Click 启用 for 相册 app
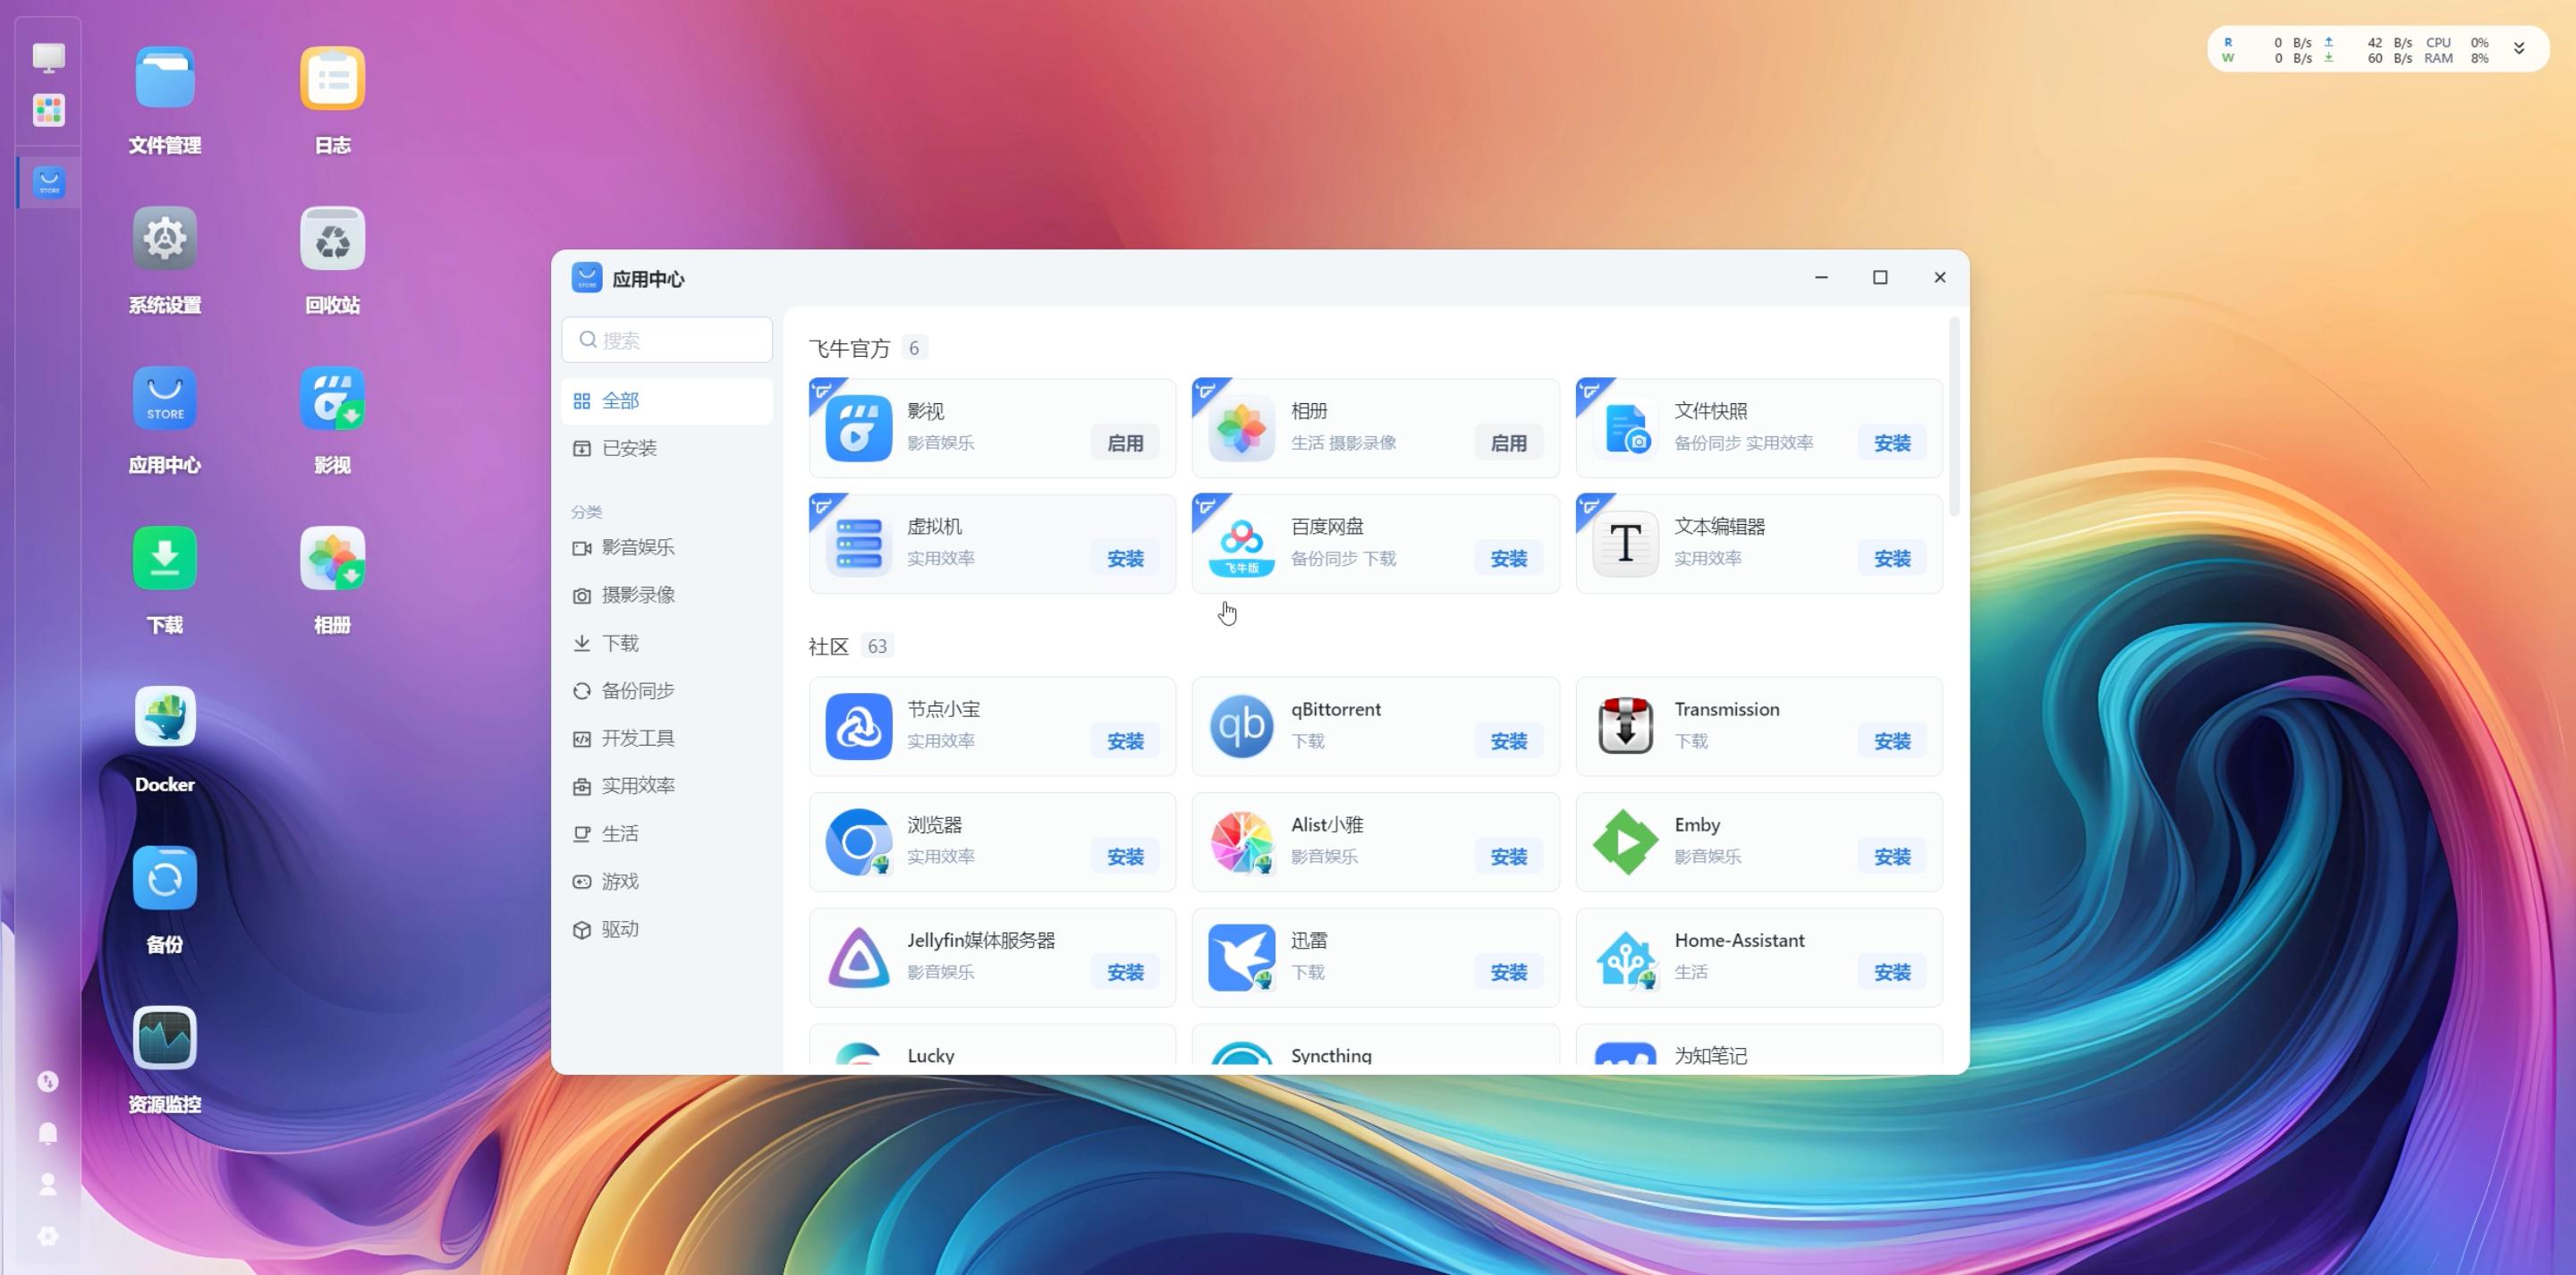This screenshot has height=1275, width=2576. (1508, 443)
